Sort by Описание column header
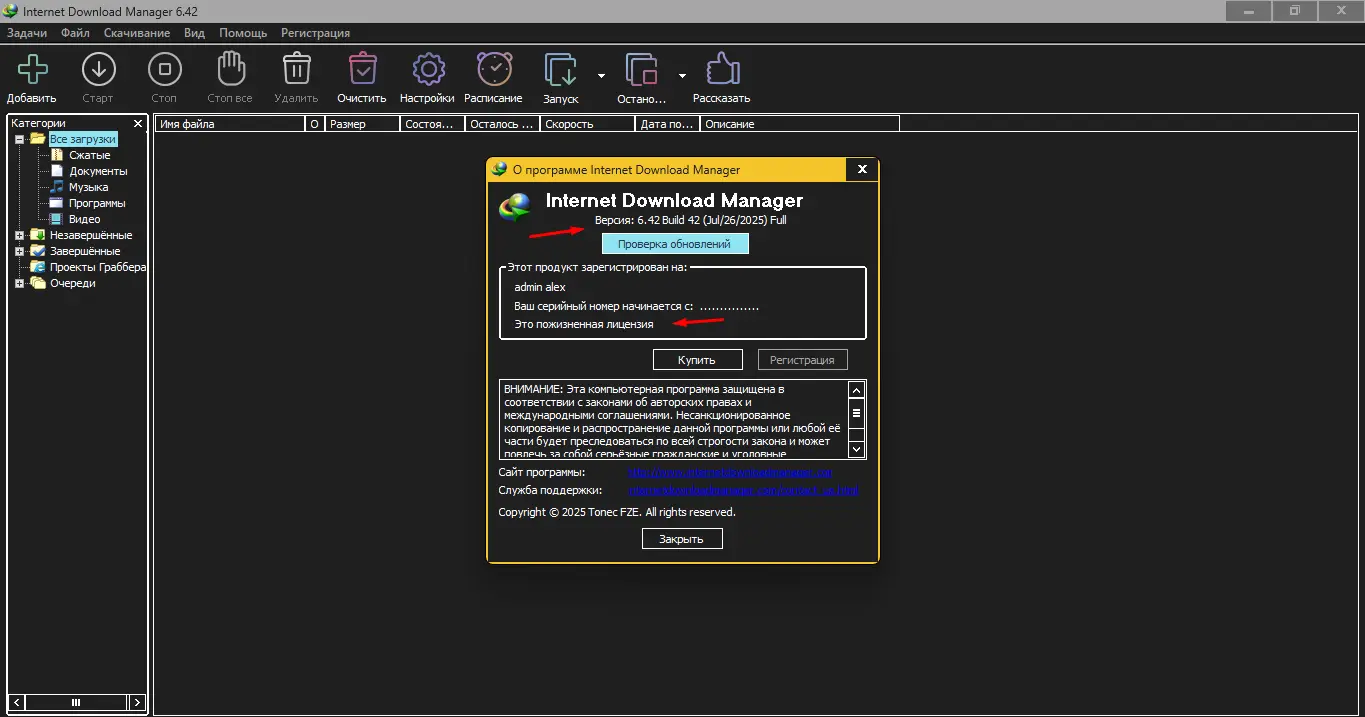The image size is (1365, 717). click(x=799, y=124)
